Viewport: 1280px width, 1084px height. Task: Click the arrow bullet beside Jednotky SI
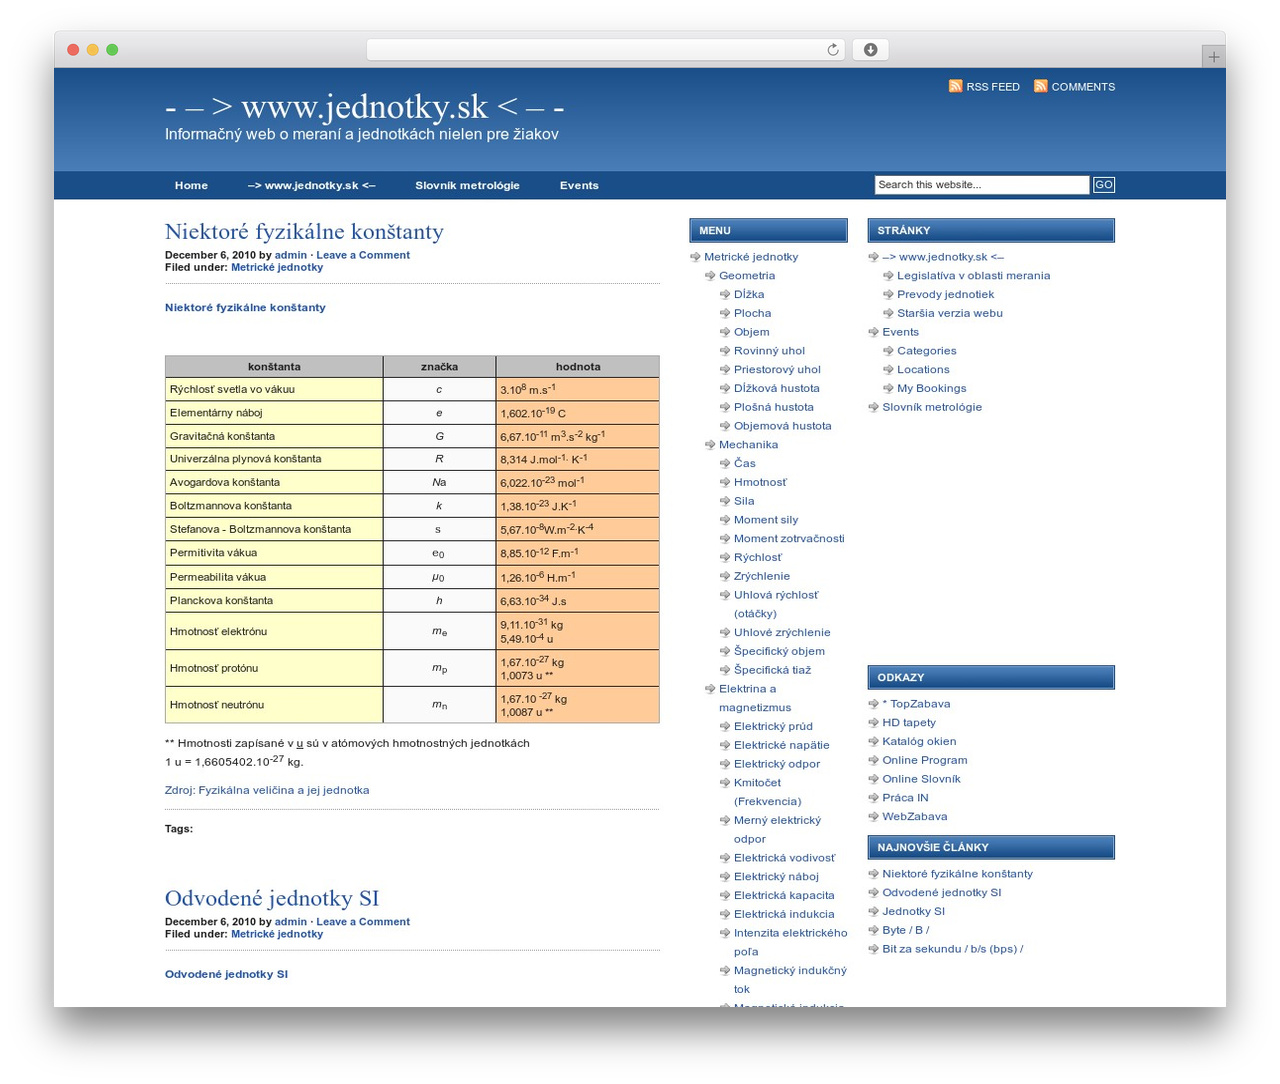(873, 912)
